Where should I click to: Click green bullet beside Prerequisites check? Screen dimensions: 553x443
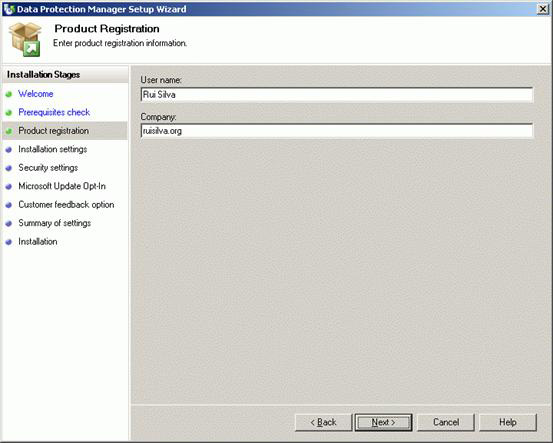9,113
